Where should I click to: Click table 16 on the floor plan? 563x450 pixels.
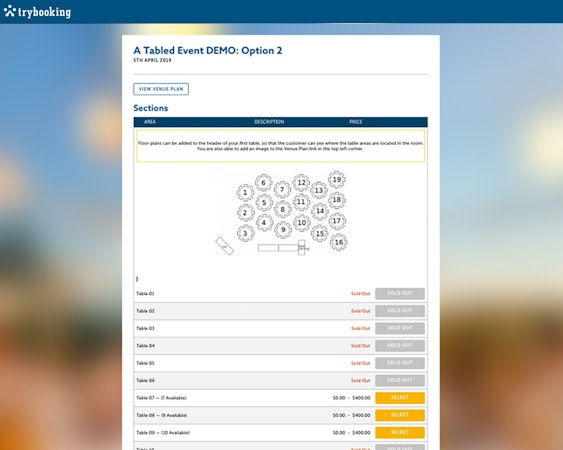[339, 242]
